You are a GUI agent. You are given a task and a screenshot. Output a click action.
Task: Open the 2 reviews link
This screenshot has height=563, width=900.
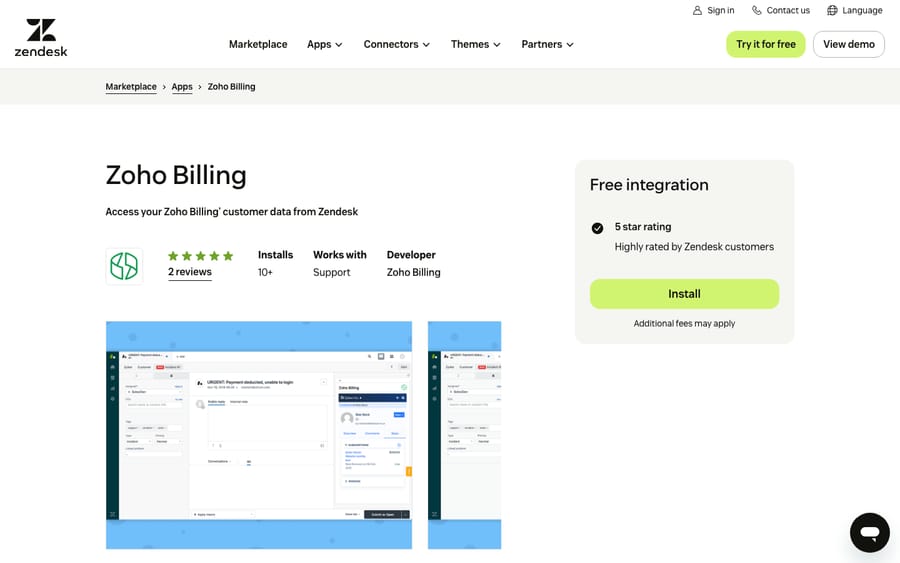tap(189, 272)
